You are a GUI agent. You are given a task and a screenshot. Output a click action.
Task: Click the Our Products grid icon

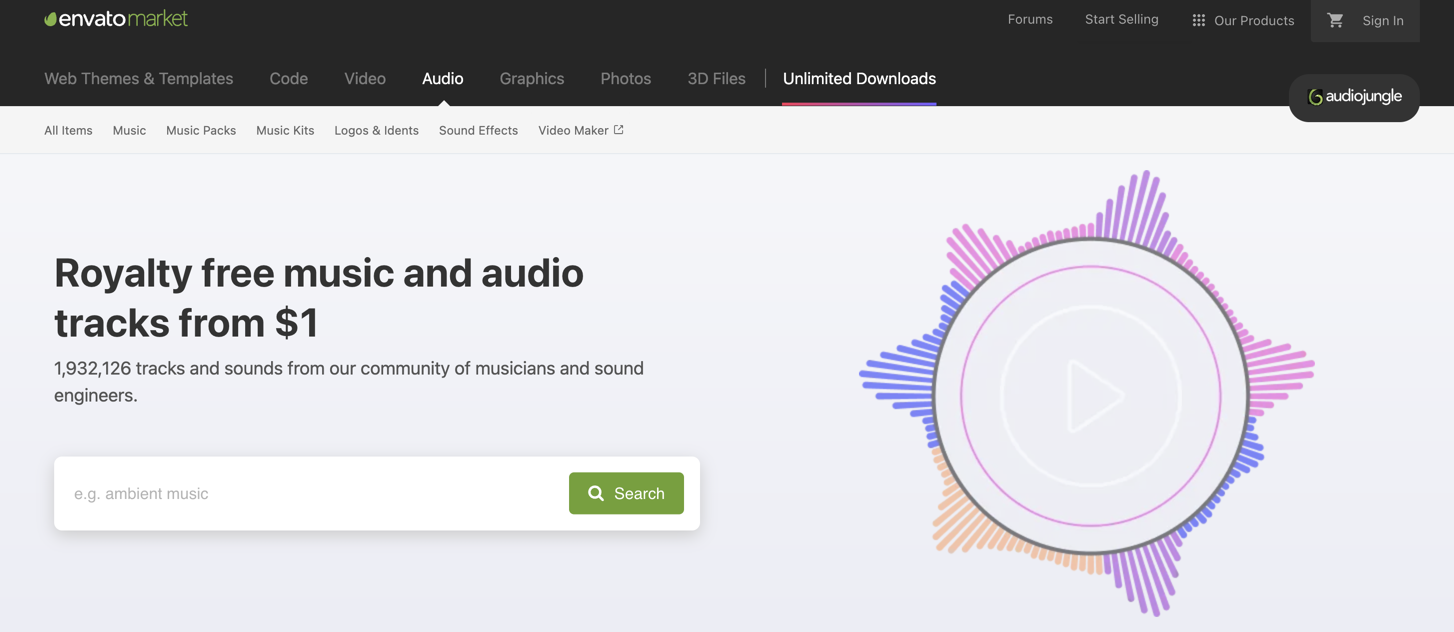[x=1198, y=20]
